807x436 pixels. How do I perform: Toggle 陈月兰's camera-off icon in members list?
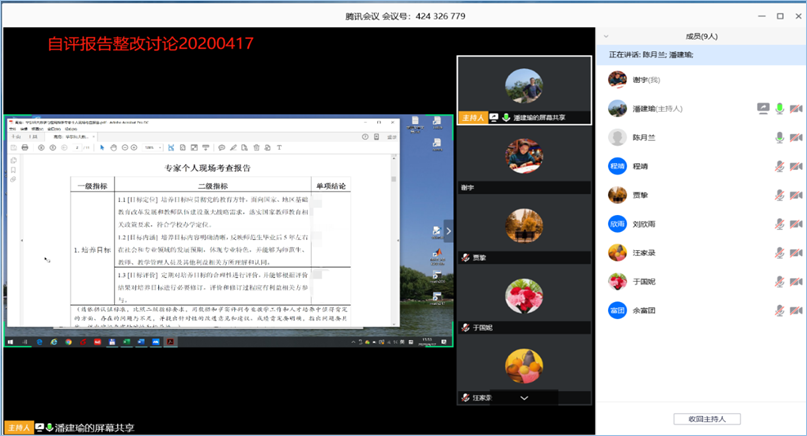coord(796,137)
